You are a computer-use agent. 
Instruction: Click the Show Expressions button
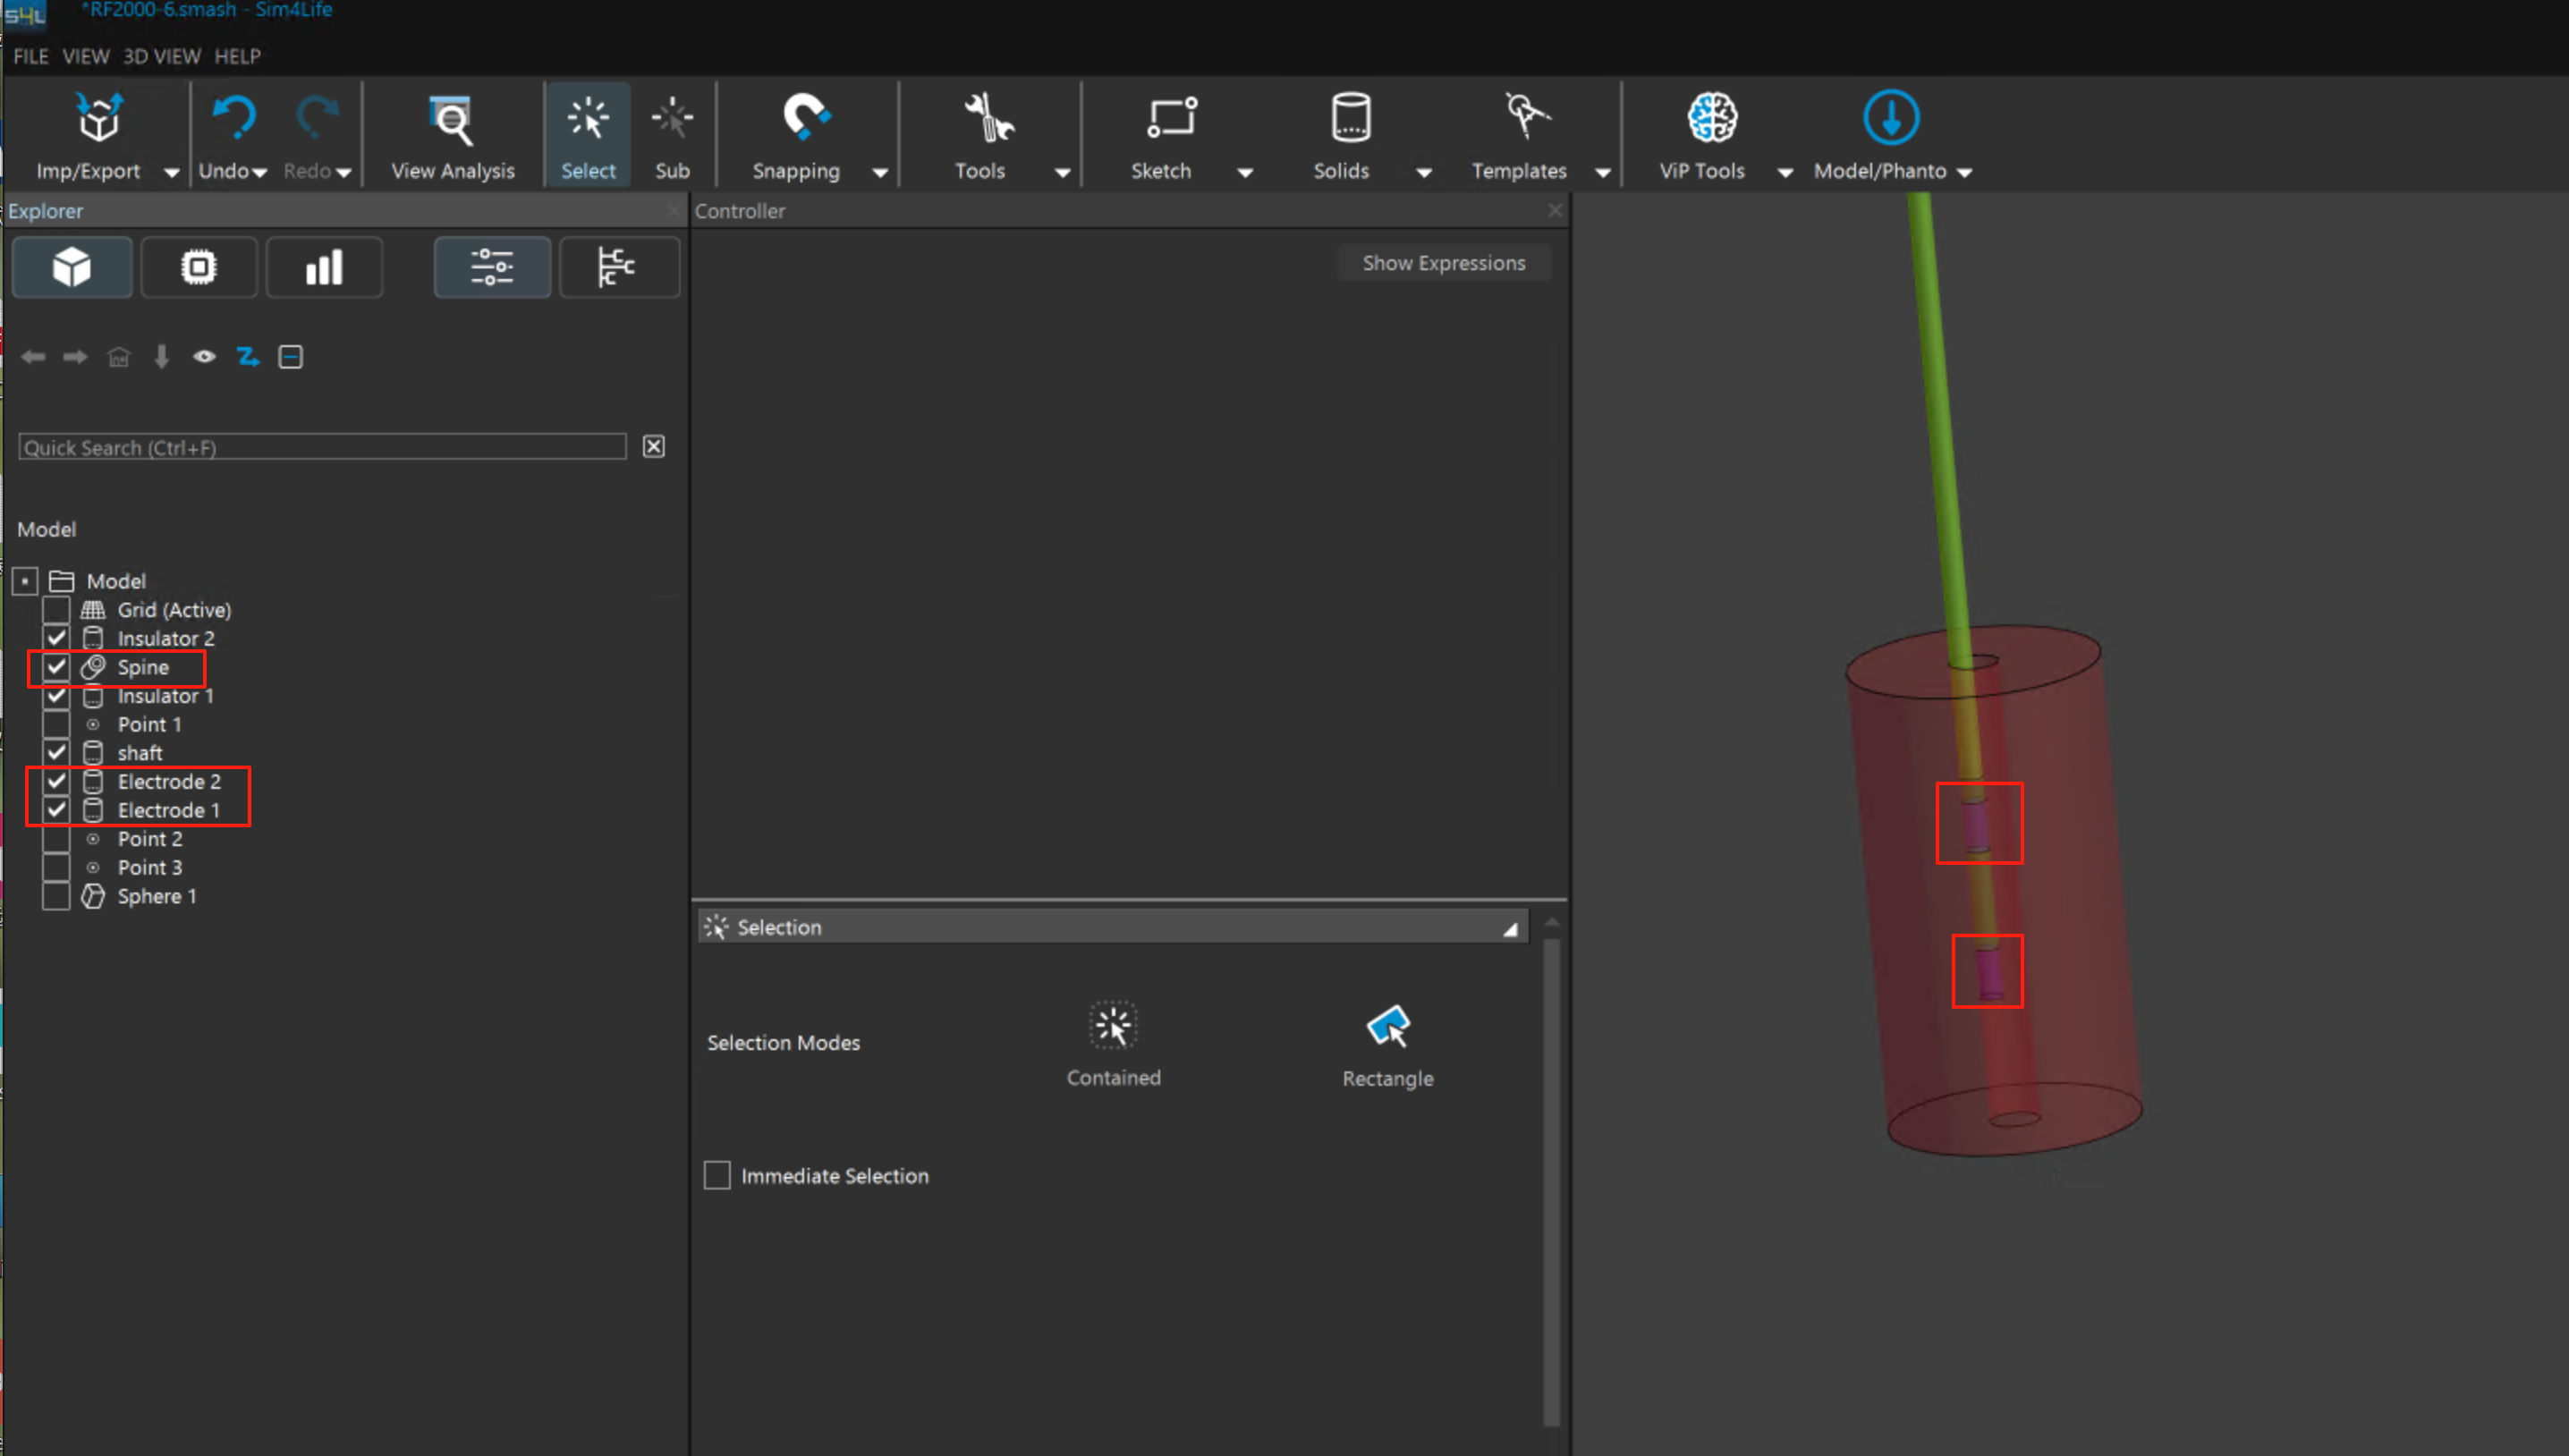[1443, 263]
